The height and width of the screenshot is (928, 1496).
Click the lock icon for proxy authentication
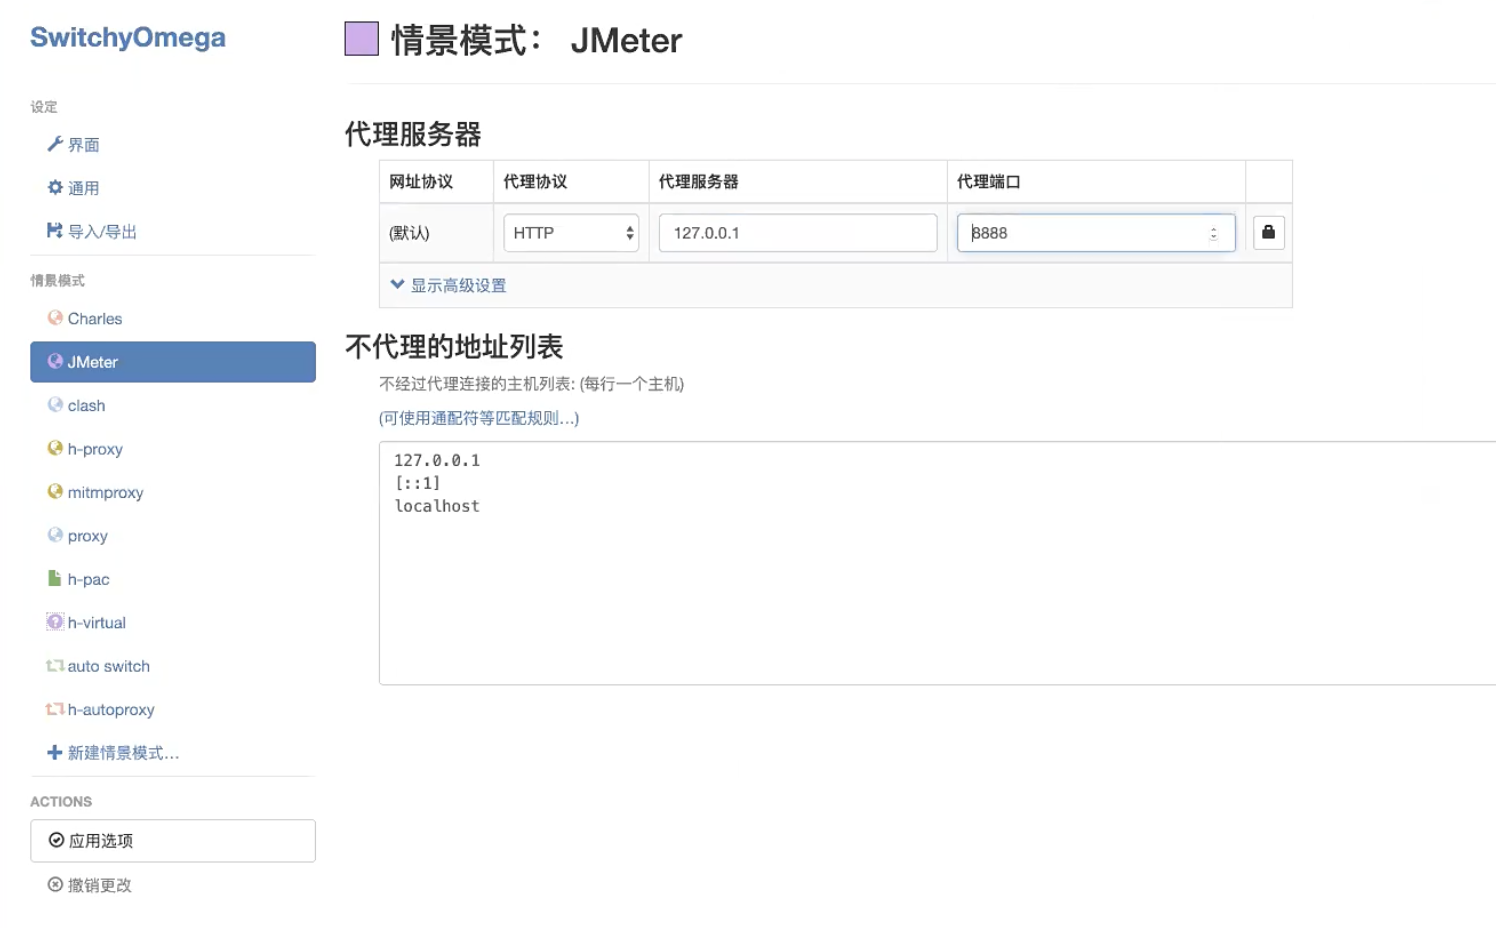(1268, 232)
